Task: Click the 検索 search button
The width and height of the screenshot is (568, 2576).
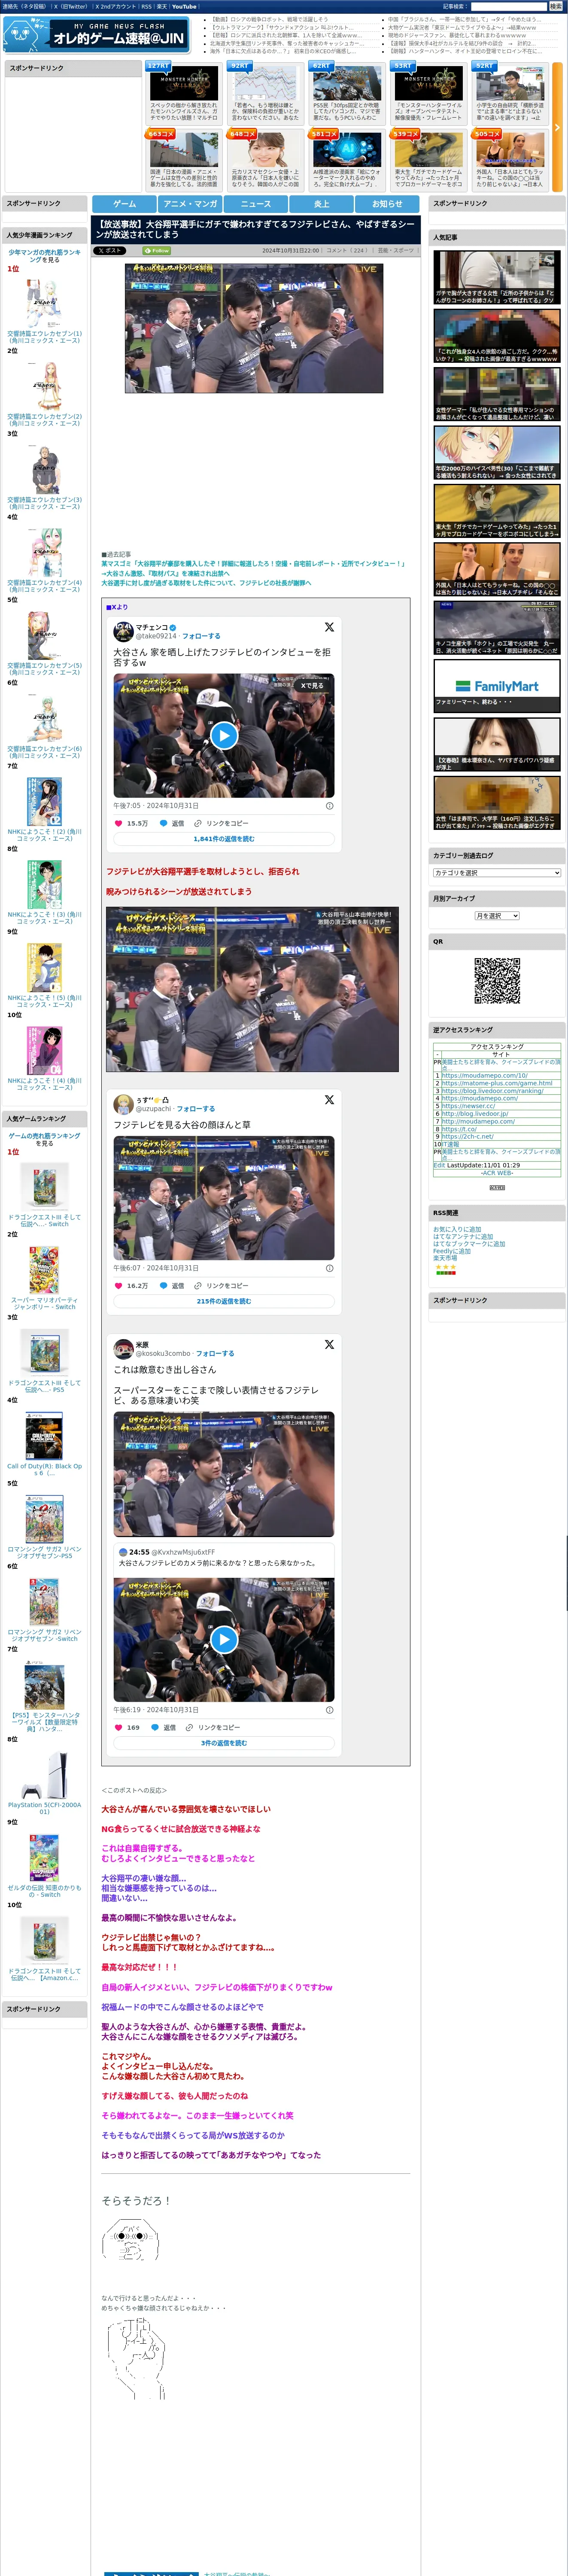Action: pos(556,6)
